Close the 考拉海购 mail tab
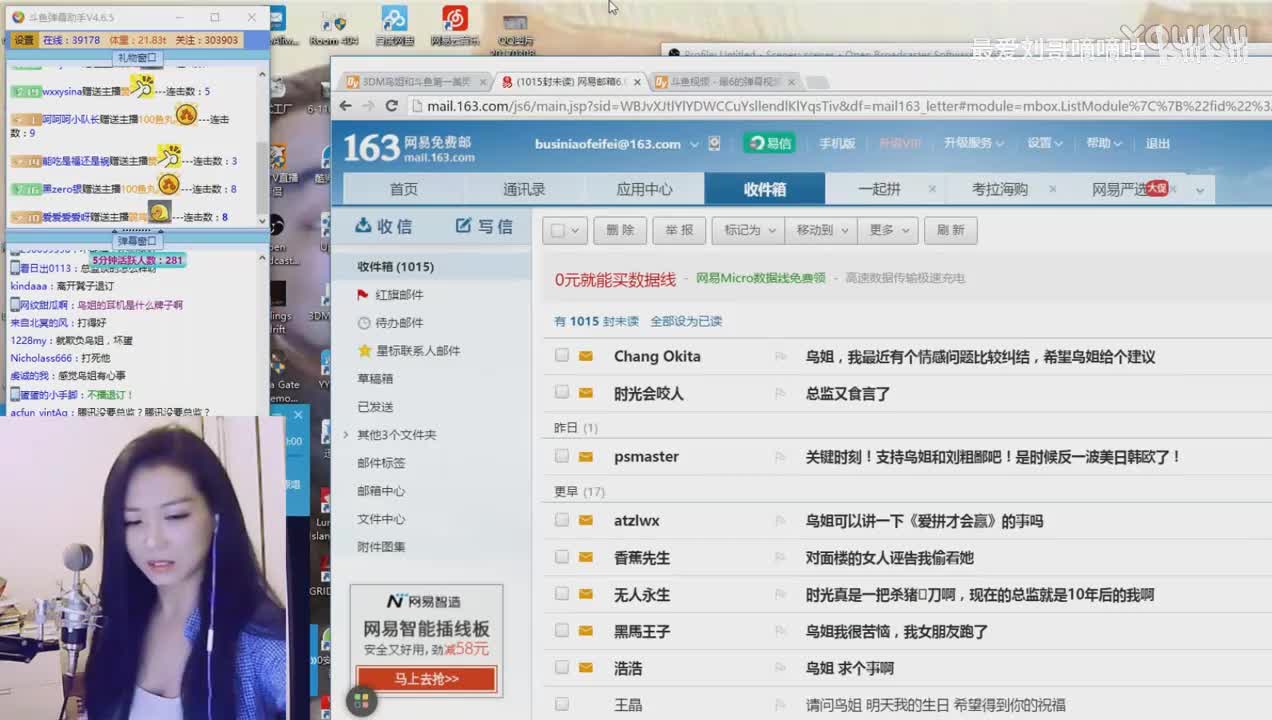Screen dimensions: 1272x720 [x=1054, y=189]
